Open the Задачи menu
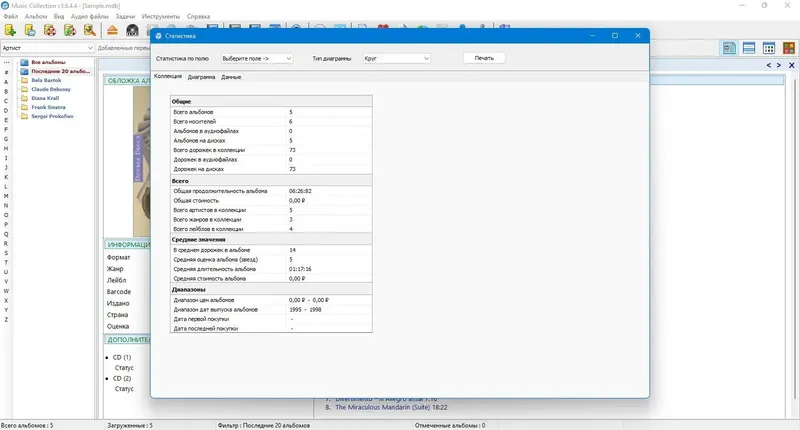The height and width of the screenshot is (430, 800). coord(125,16)
